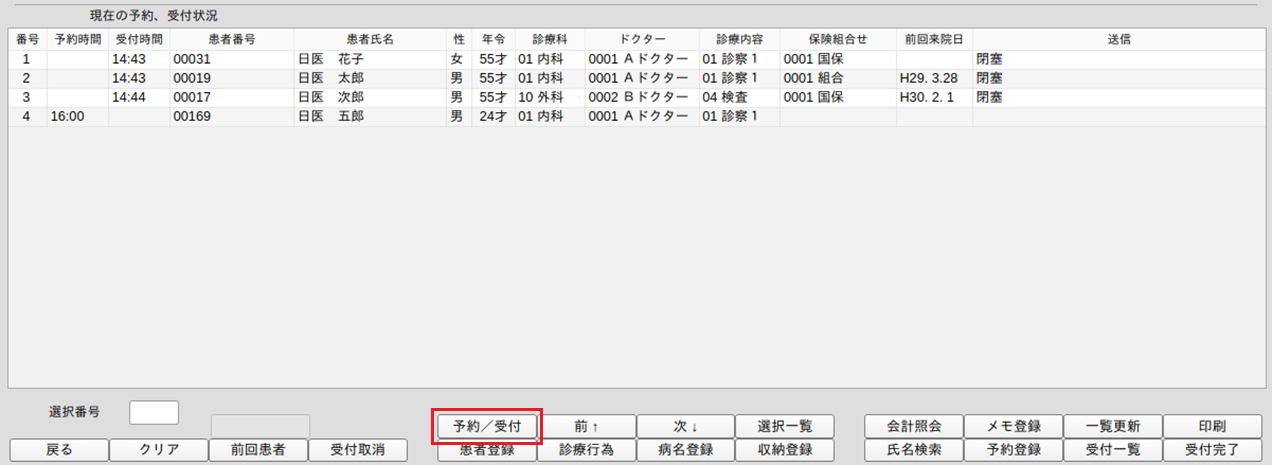
Task: Open 氏名検索 search
Action: click(914, 450)
